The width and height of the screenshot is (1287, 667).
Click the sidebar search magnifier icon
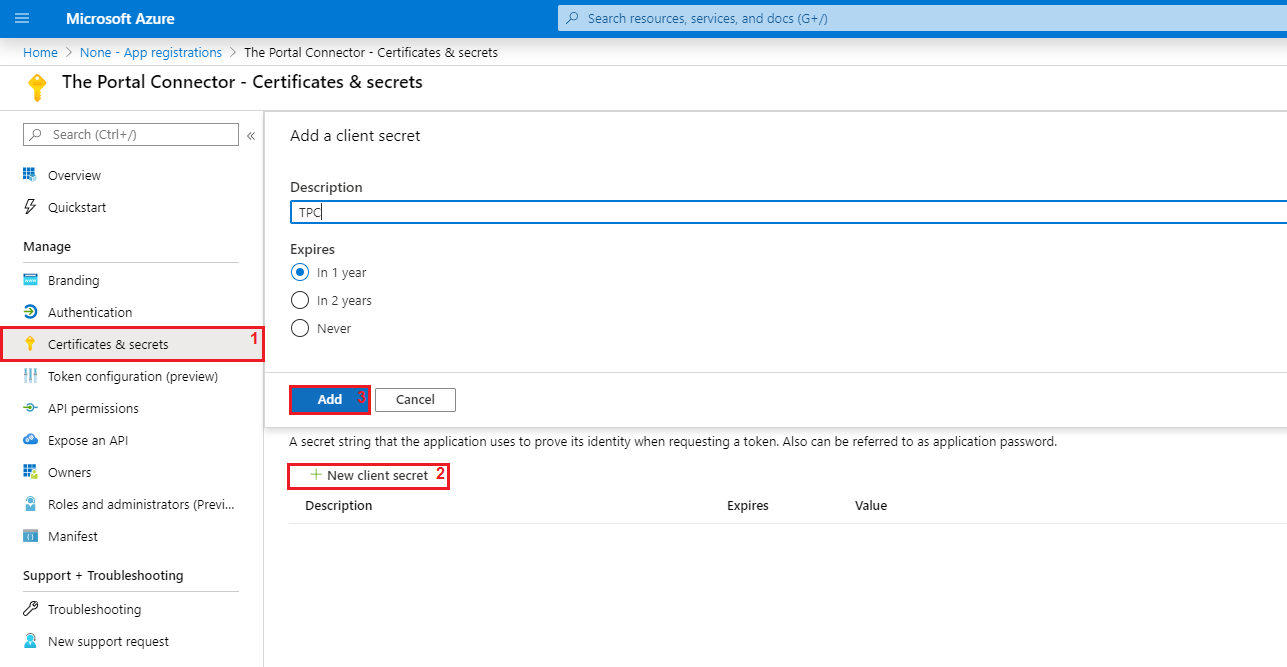point(38,134)
